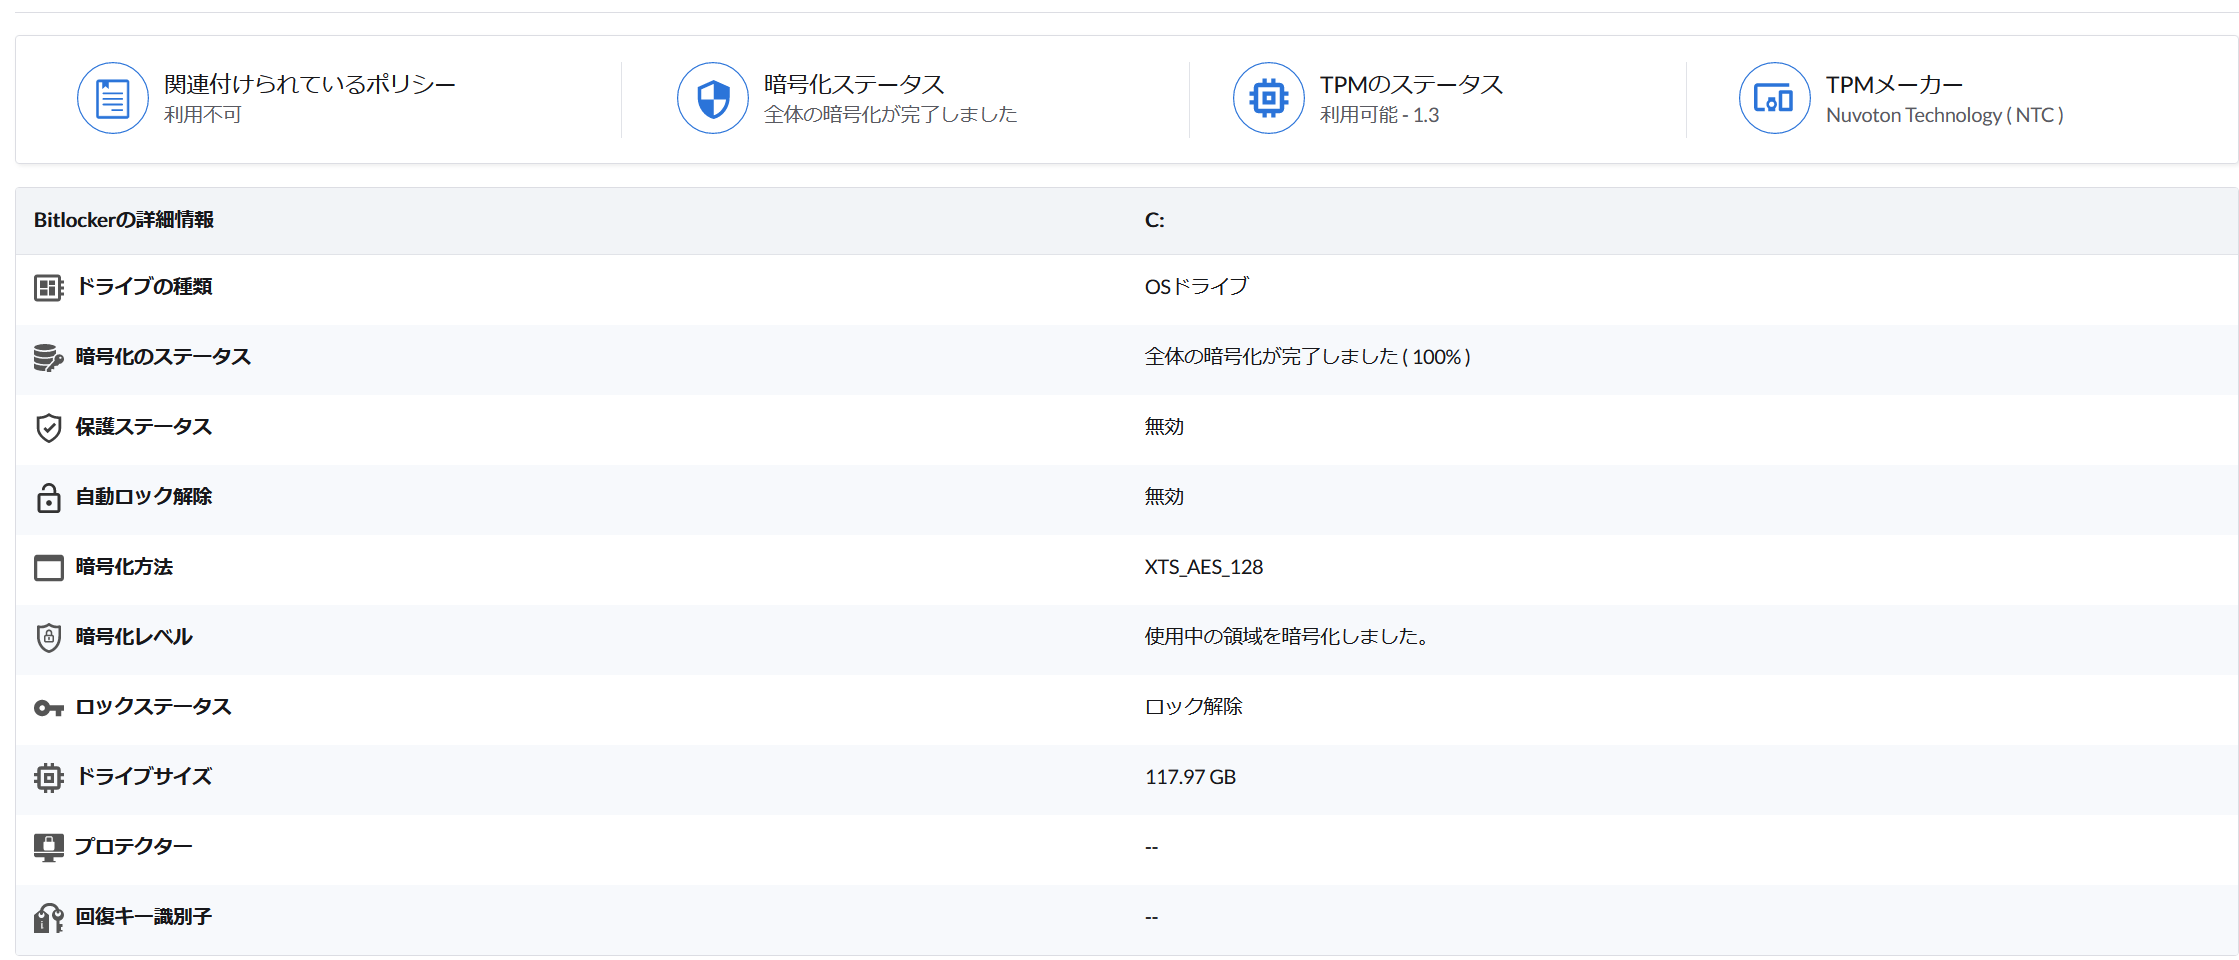2239x960 pixels.
Task: Select the 回復キー識別子 row label
Action: (x=144, y=917)
